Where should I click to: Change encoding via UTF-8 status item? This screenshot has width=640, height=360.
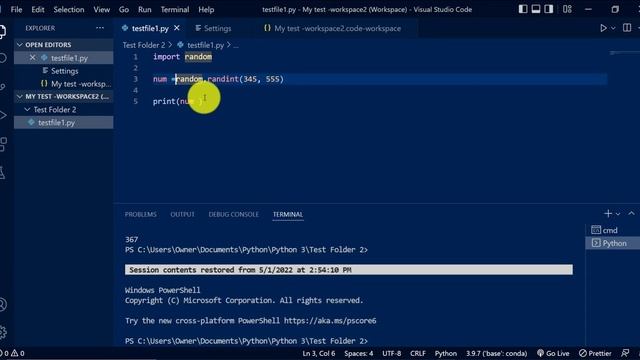click(391, 353)
